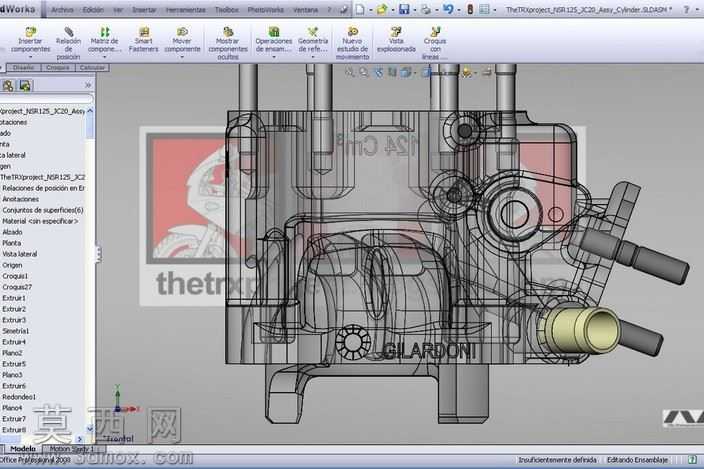
Task: Select the Relación de posición tool
Action: (68, 43)
